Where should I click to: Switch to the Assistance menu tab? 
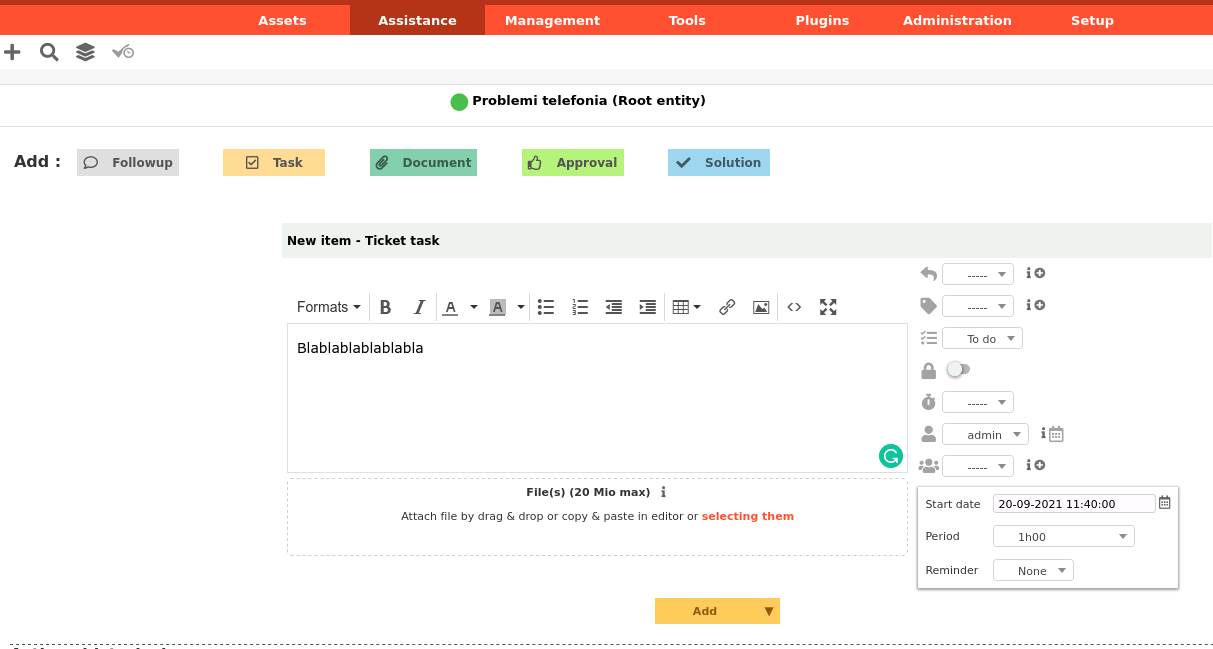click(x=417, y=20)
